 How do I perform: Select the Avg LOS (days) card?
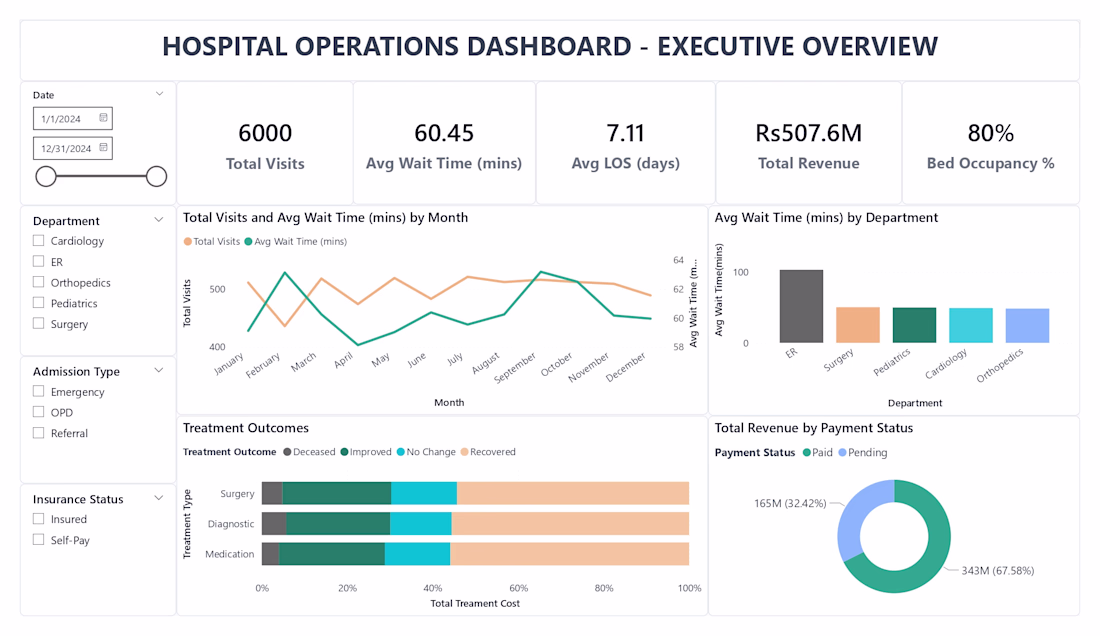pyautogui.click(x=625, y=143)
